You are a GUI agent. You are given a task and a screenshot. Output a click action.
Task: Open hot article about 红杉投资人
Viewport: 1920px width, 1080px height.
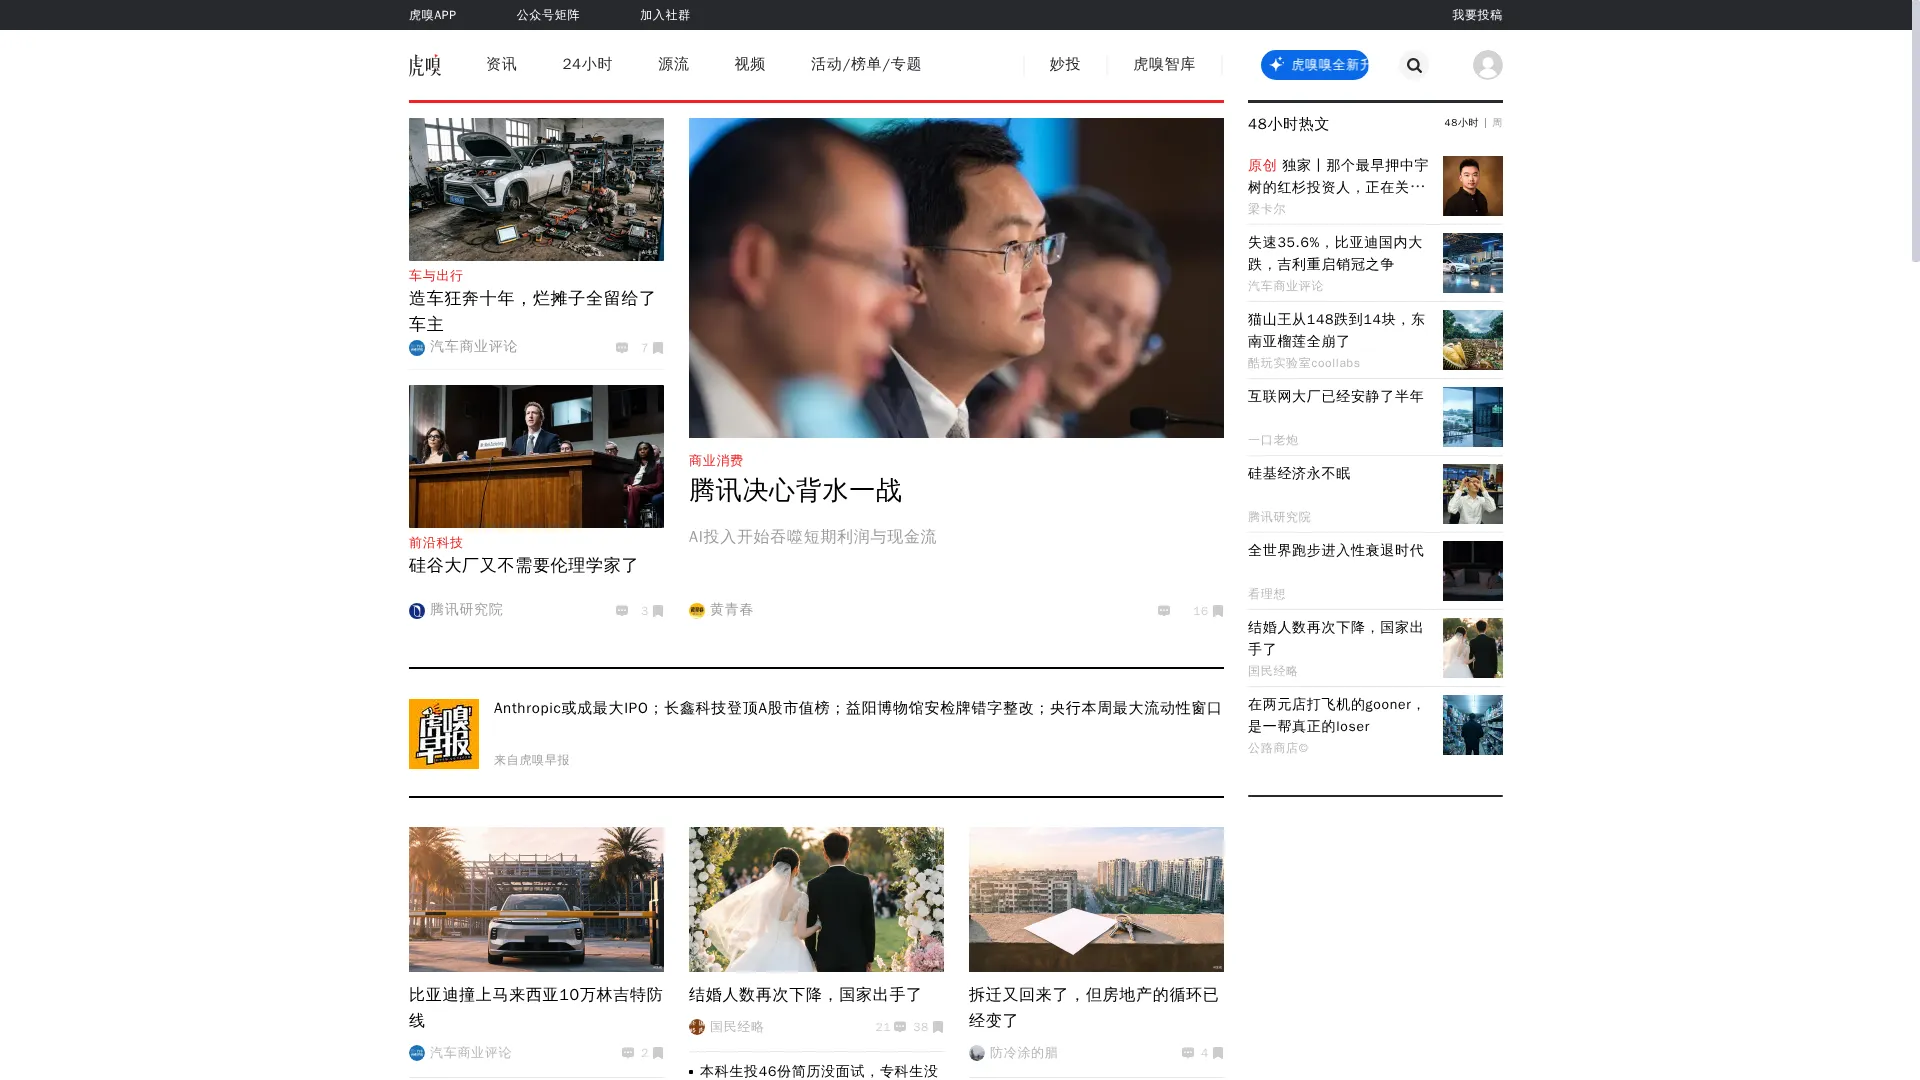point(1338,176)
